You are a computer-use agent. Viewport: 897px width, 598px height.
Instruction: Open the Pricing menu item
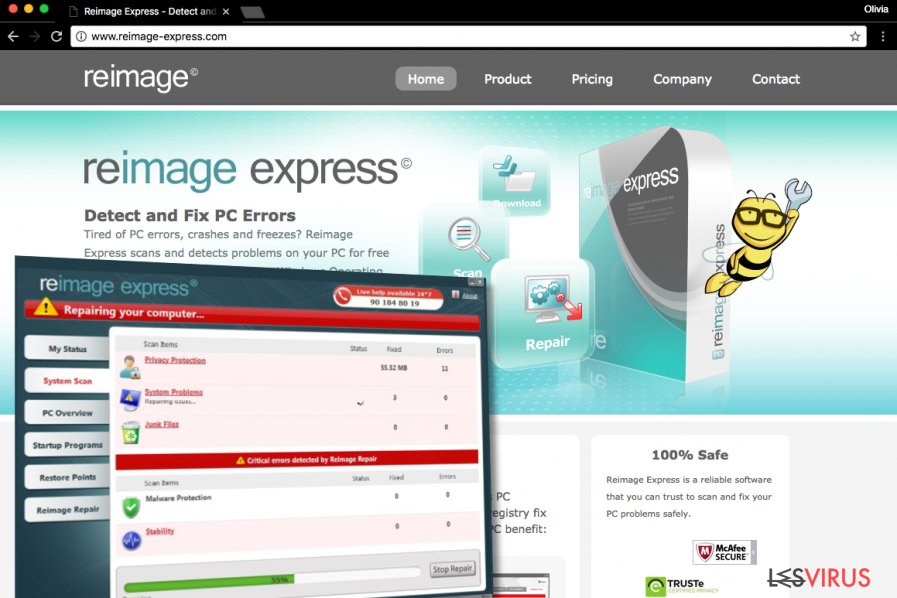click(592, 79)
